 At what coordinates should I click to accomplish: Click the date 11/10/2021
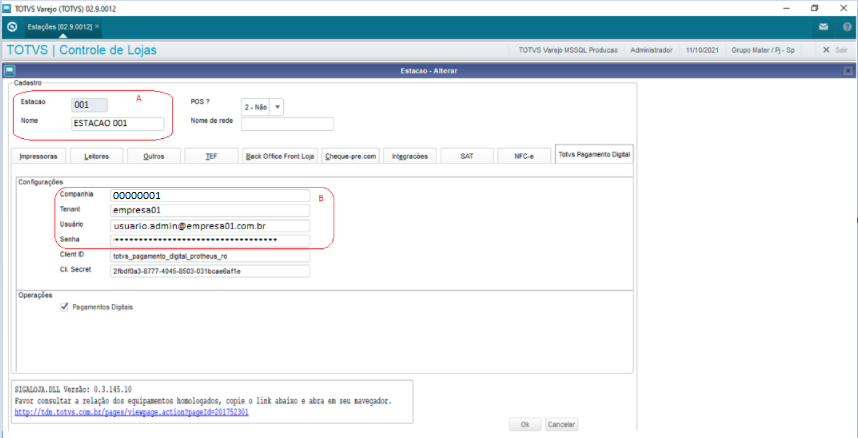tap(702, 50)
